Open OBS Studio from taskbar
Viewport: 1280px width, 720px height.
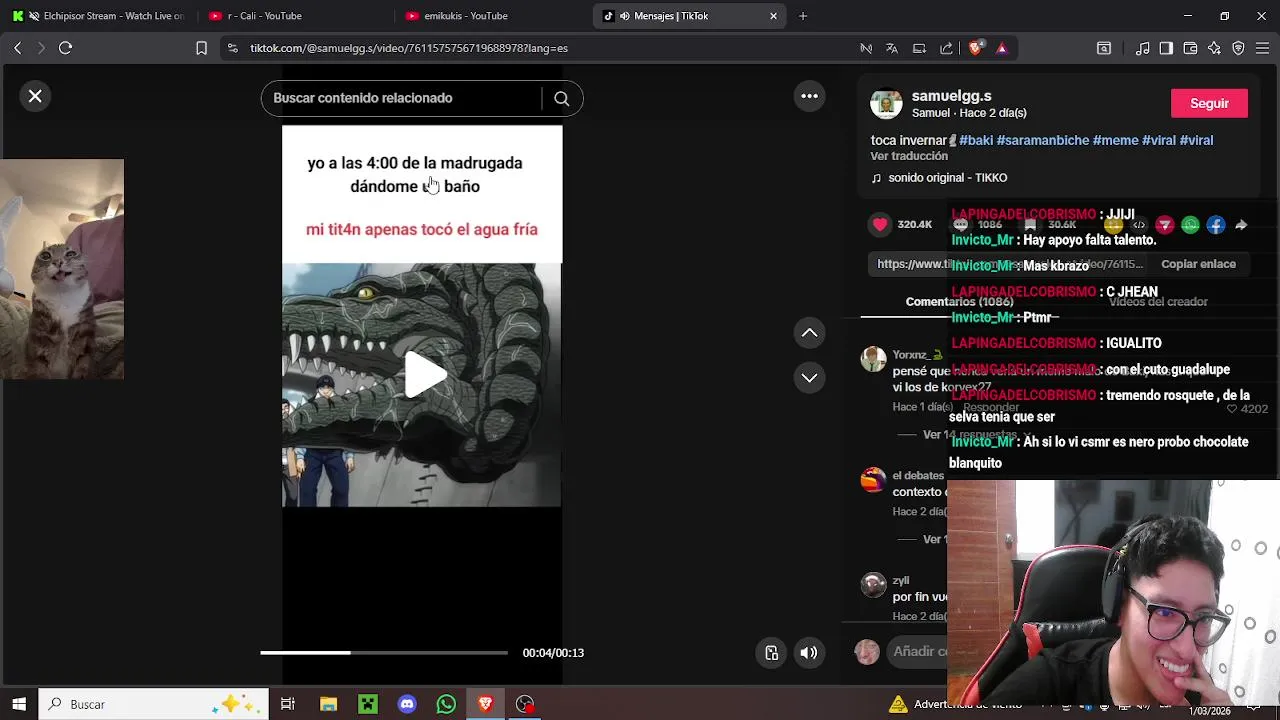525,704
